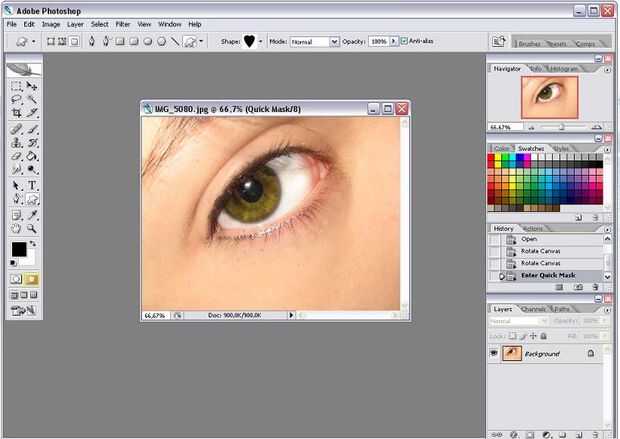The image size is (620, 439).
Task: Choose Freeform Pen in options bar
Action: pyautogui.click(x=106, y=41)
